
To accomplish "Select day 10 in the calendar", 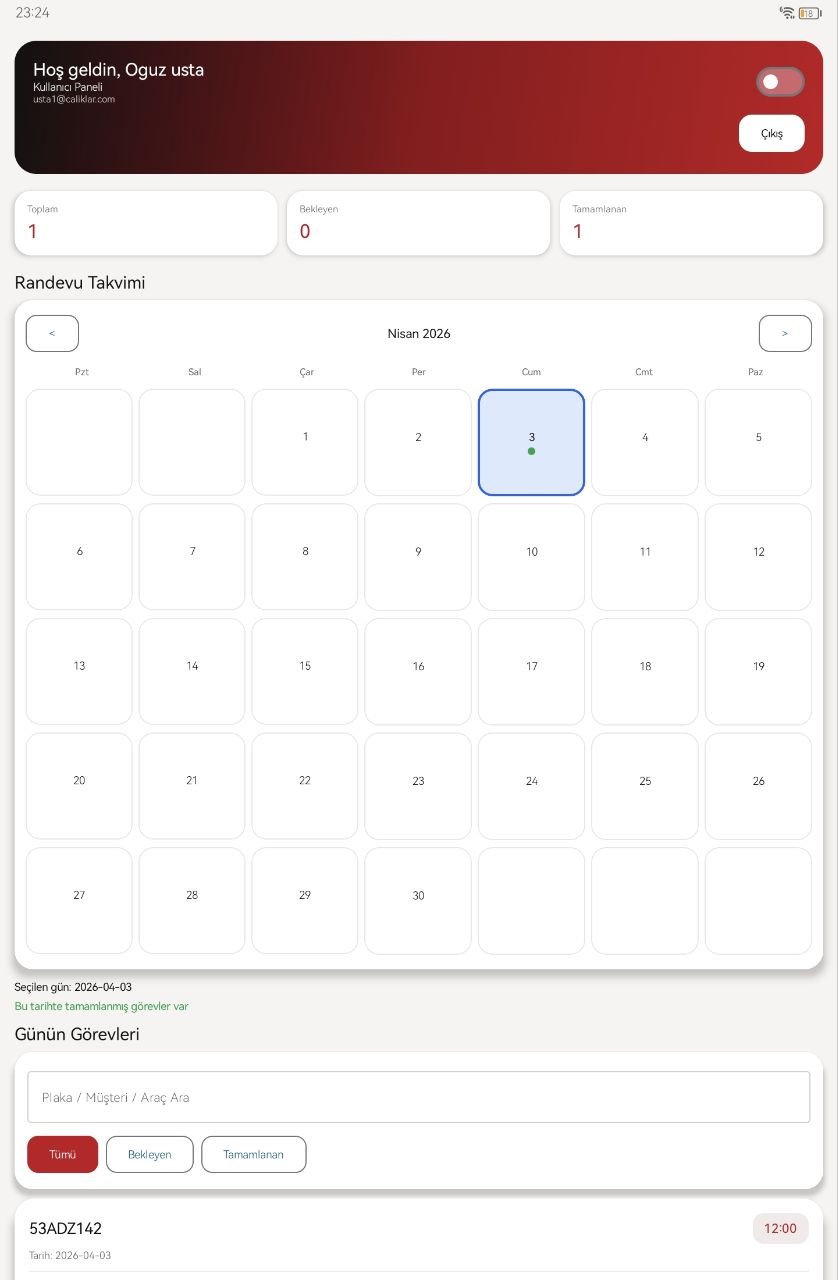I will (x=531, y=552).
